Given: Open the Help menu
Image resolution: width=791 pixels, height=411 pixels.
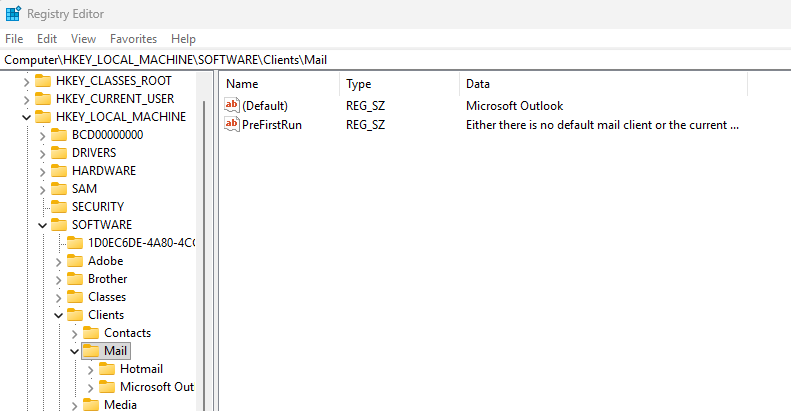Looking at the screenshot, I should click(x=183, y=39).
